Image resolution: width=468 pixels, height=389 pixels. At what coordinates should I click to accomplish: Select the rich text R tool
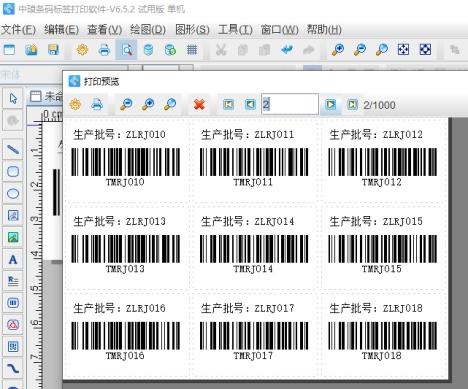click(13, 281)
